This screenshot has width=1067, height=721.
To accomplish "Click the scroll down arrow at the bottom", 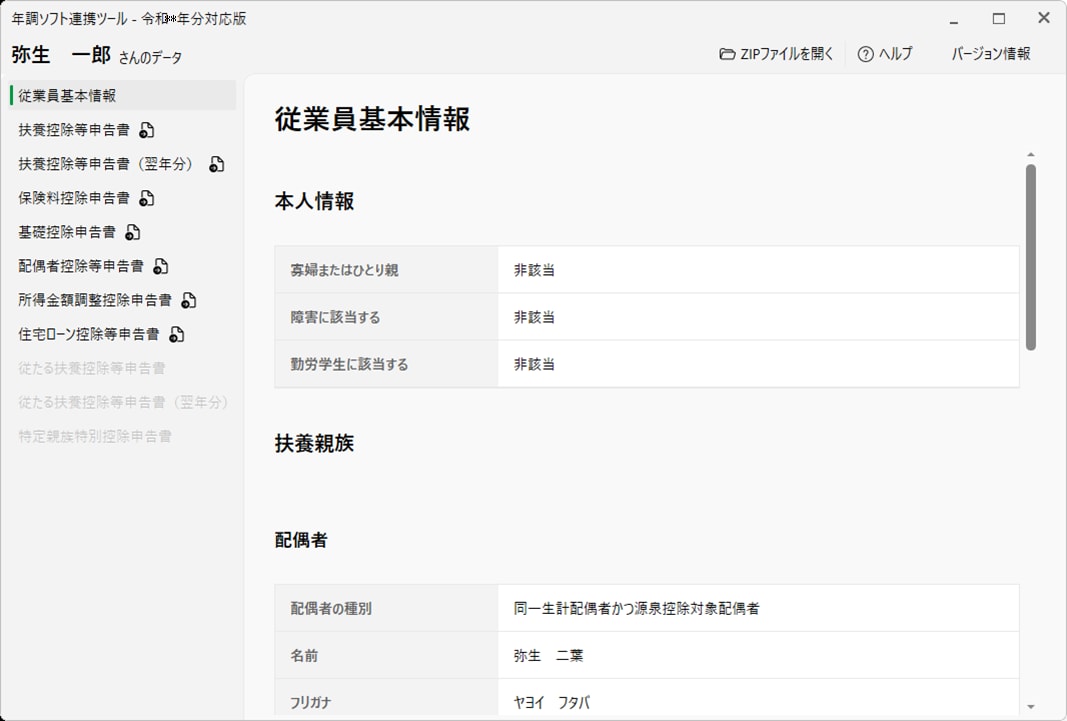I will (x=1031, y=706).
